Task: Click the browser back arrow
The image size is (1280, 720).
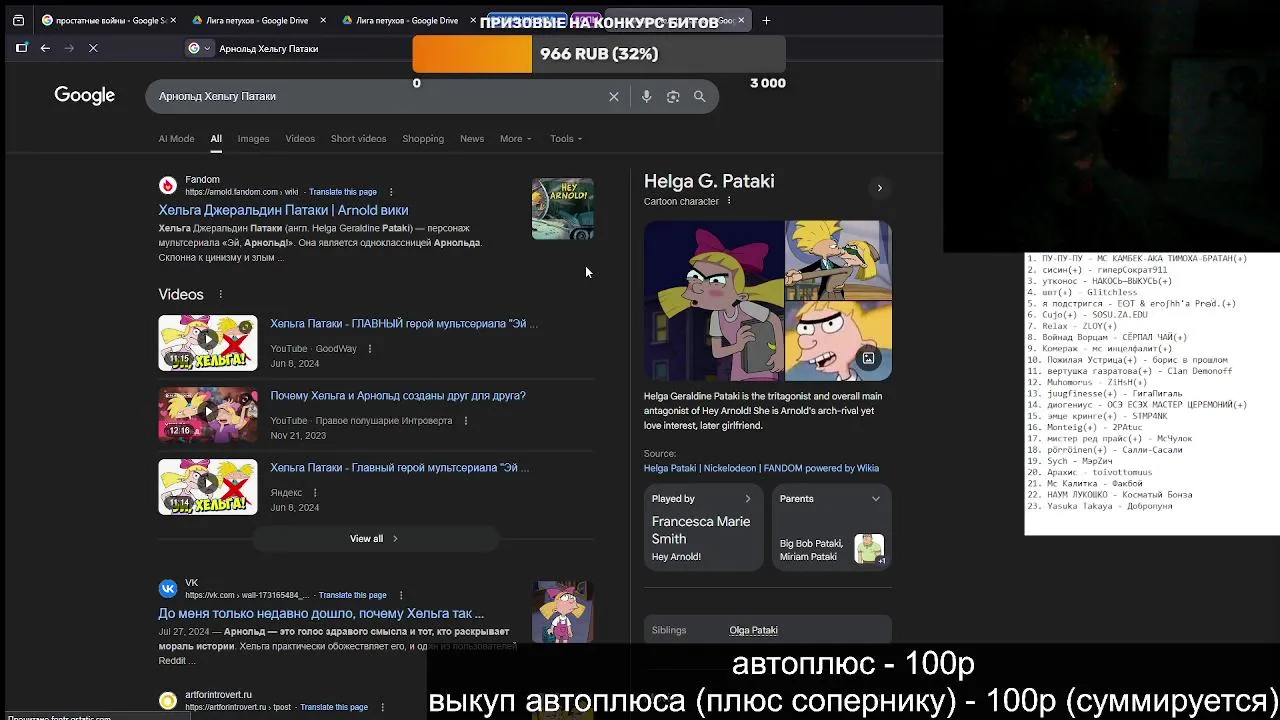Action: coord(45,48)
